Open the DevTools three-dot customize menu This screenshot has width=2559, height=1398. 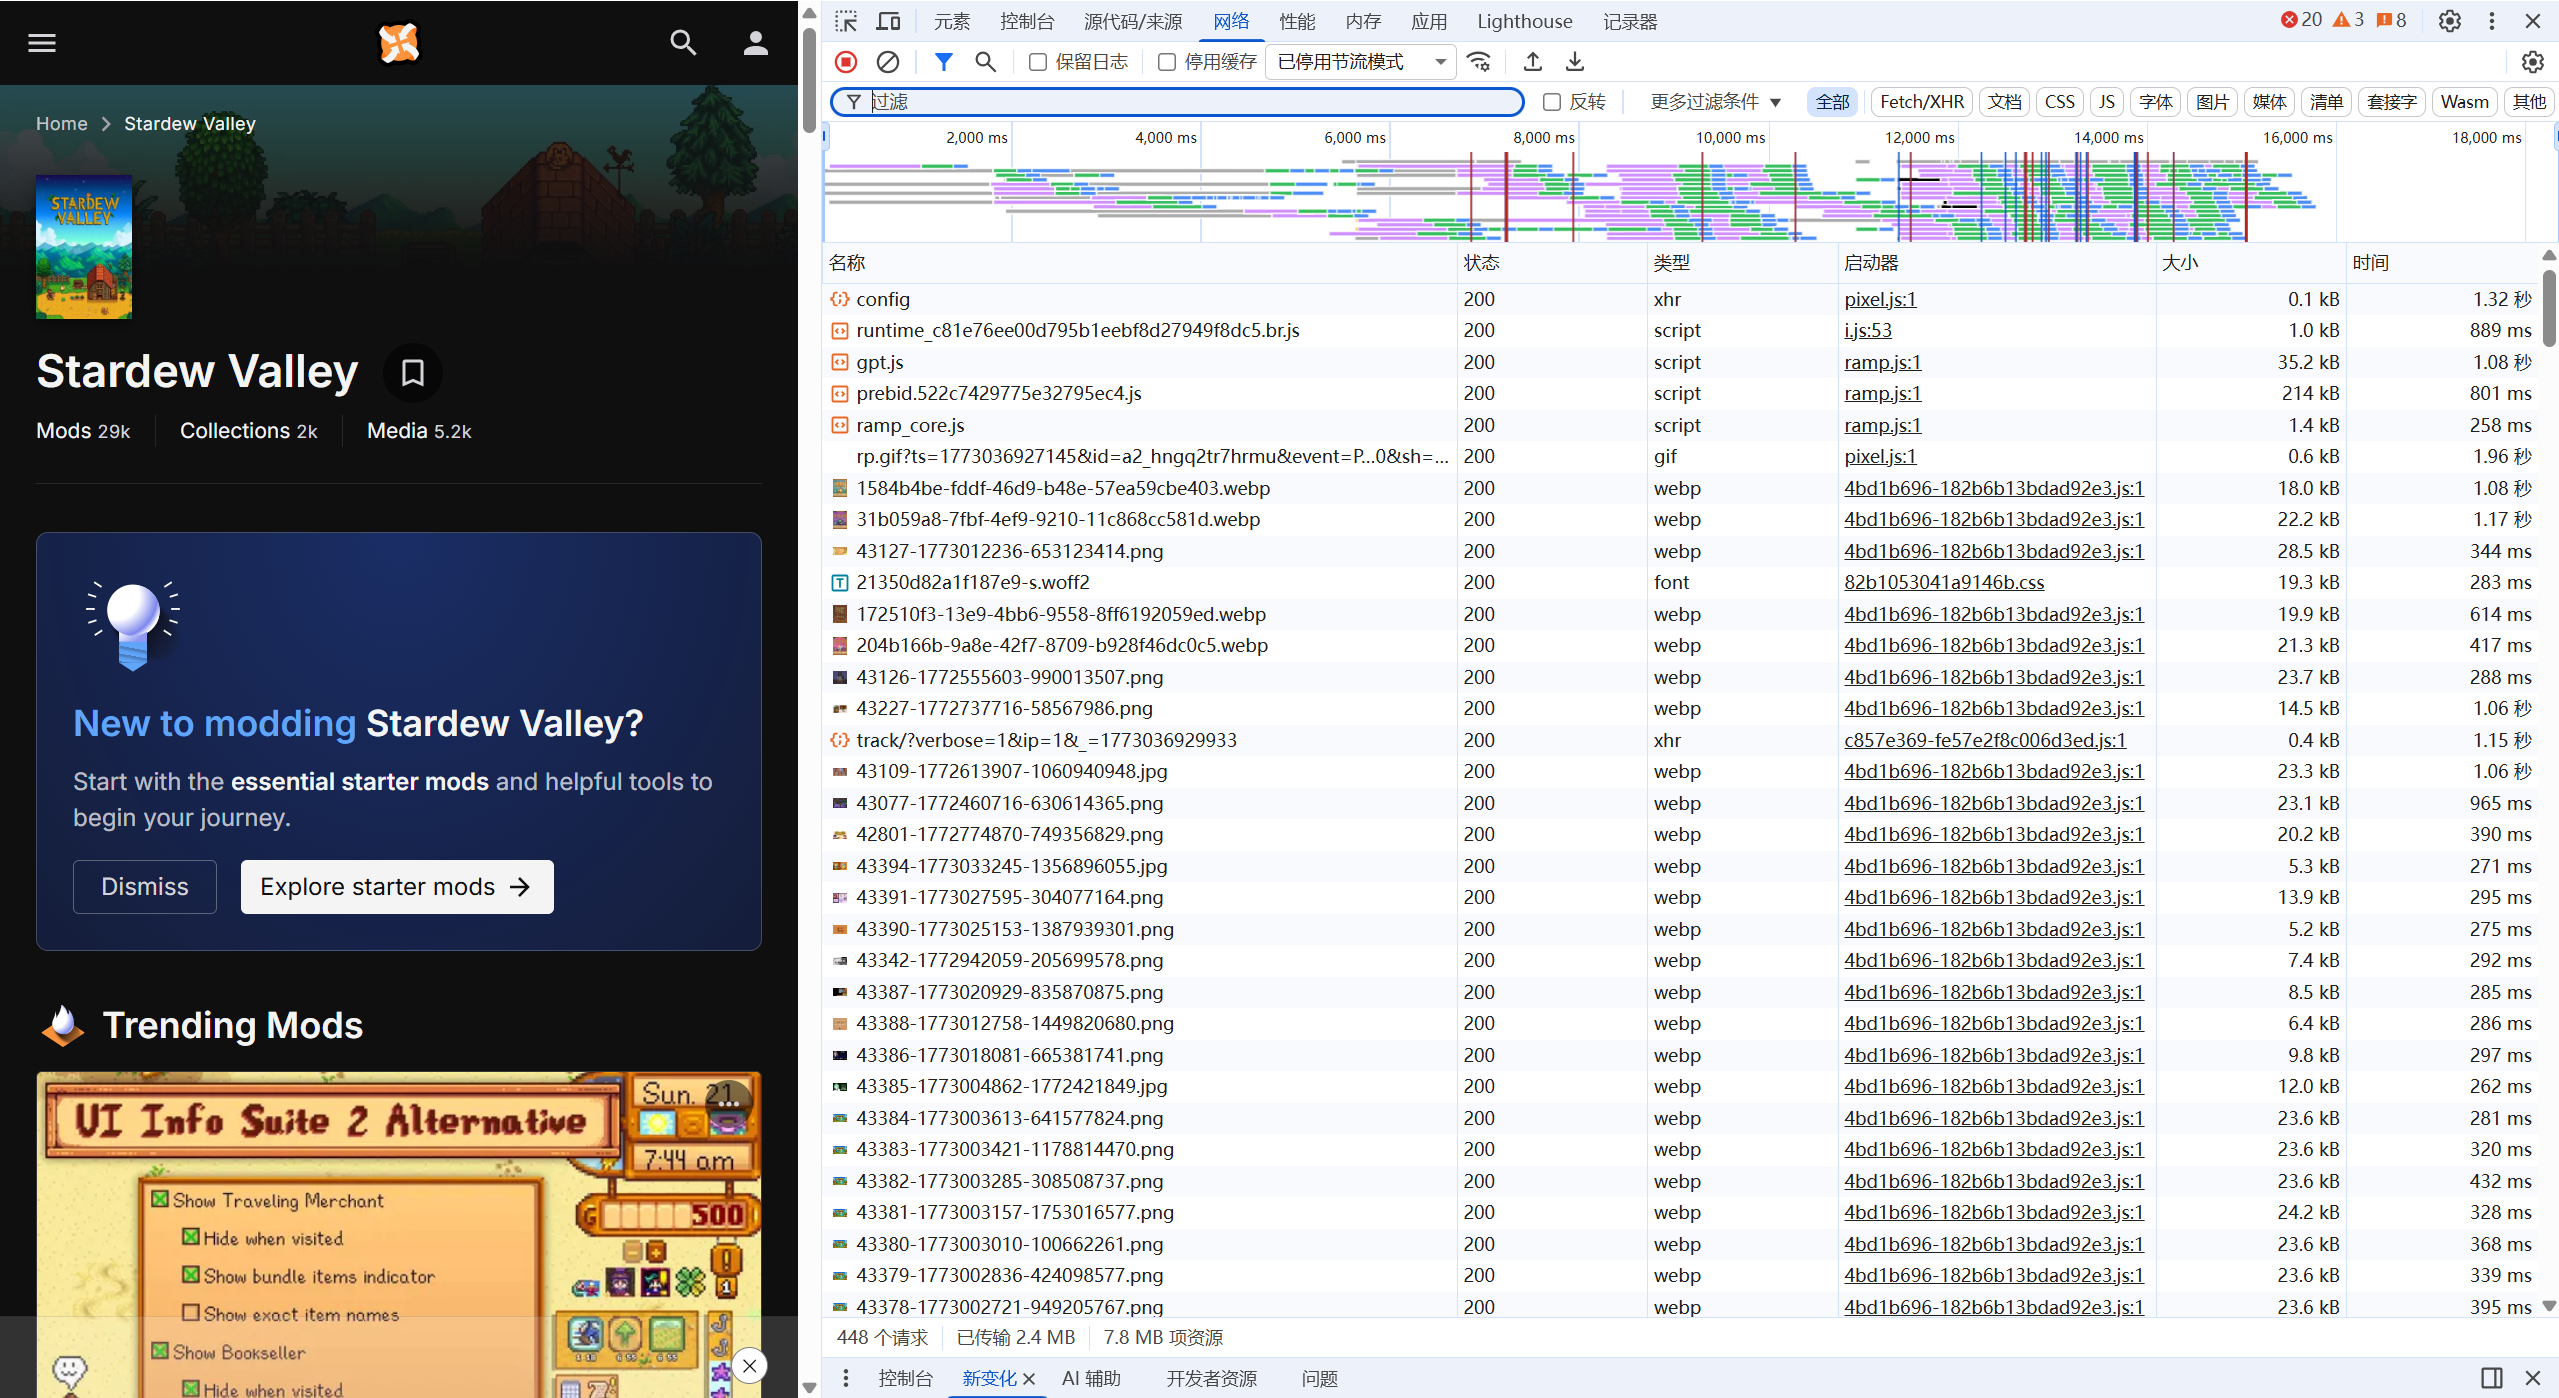(x=2491, y=21)
